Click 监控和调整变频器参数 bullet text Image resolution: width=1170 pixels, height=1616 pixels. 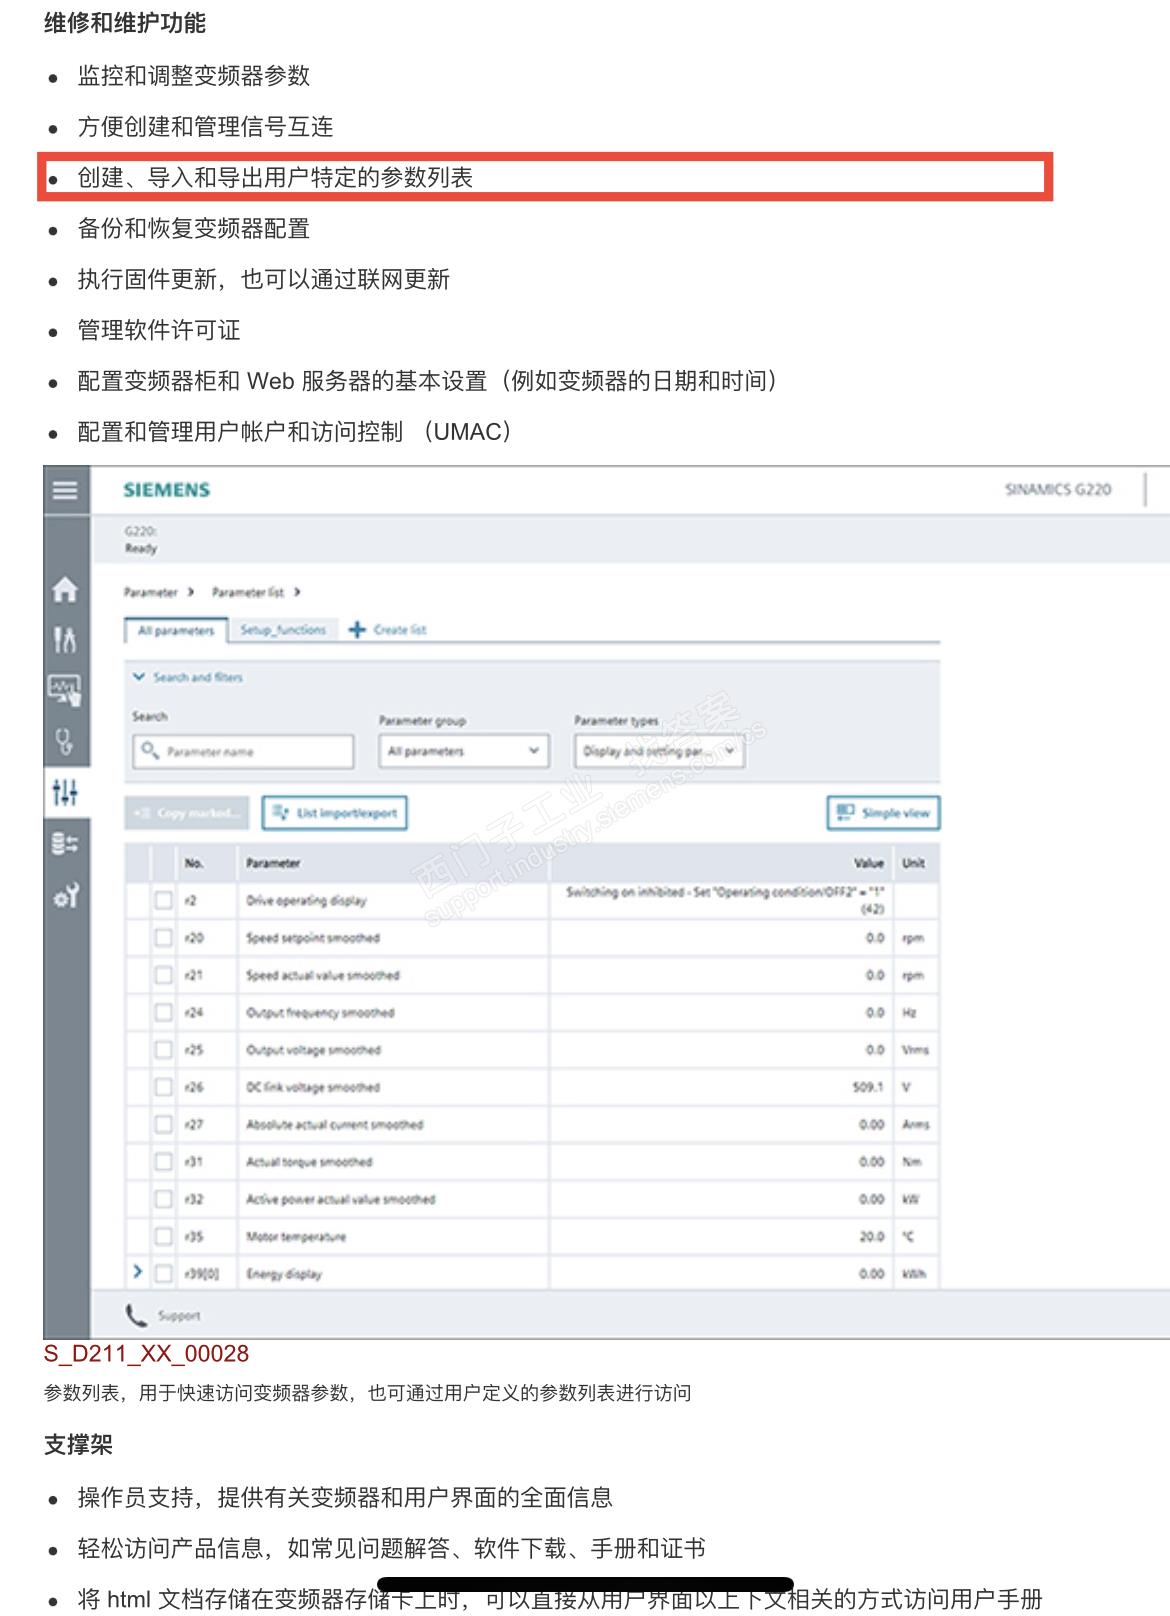[x=194, y=76]
